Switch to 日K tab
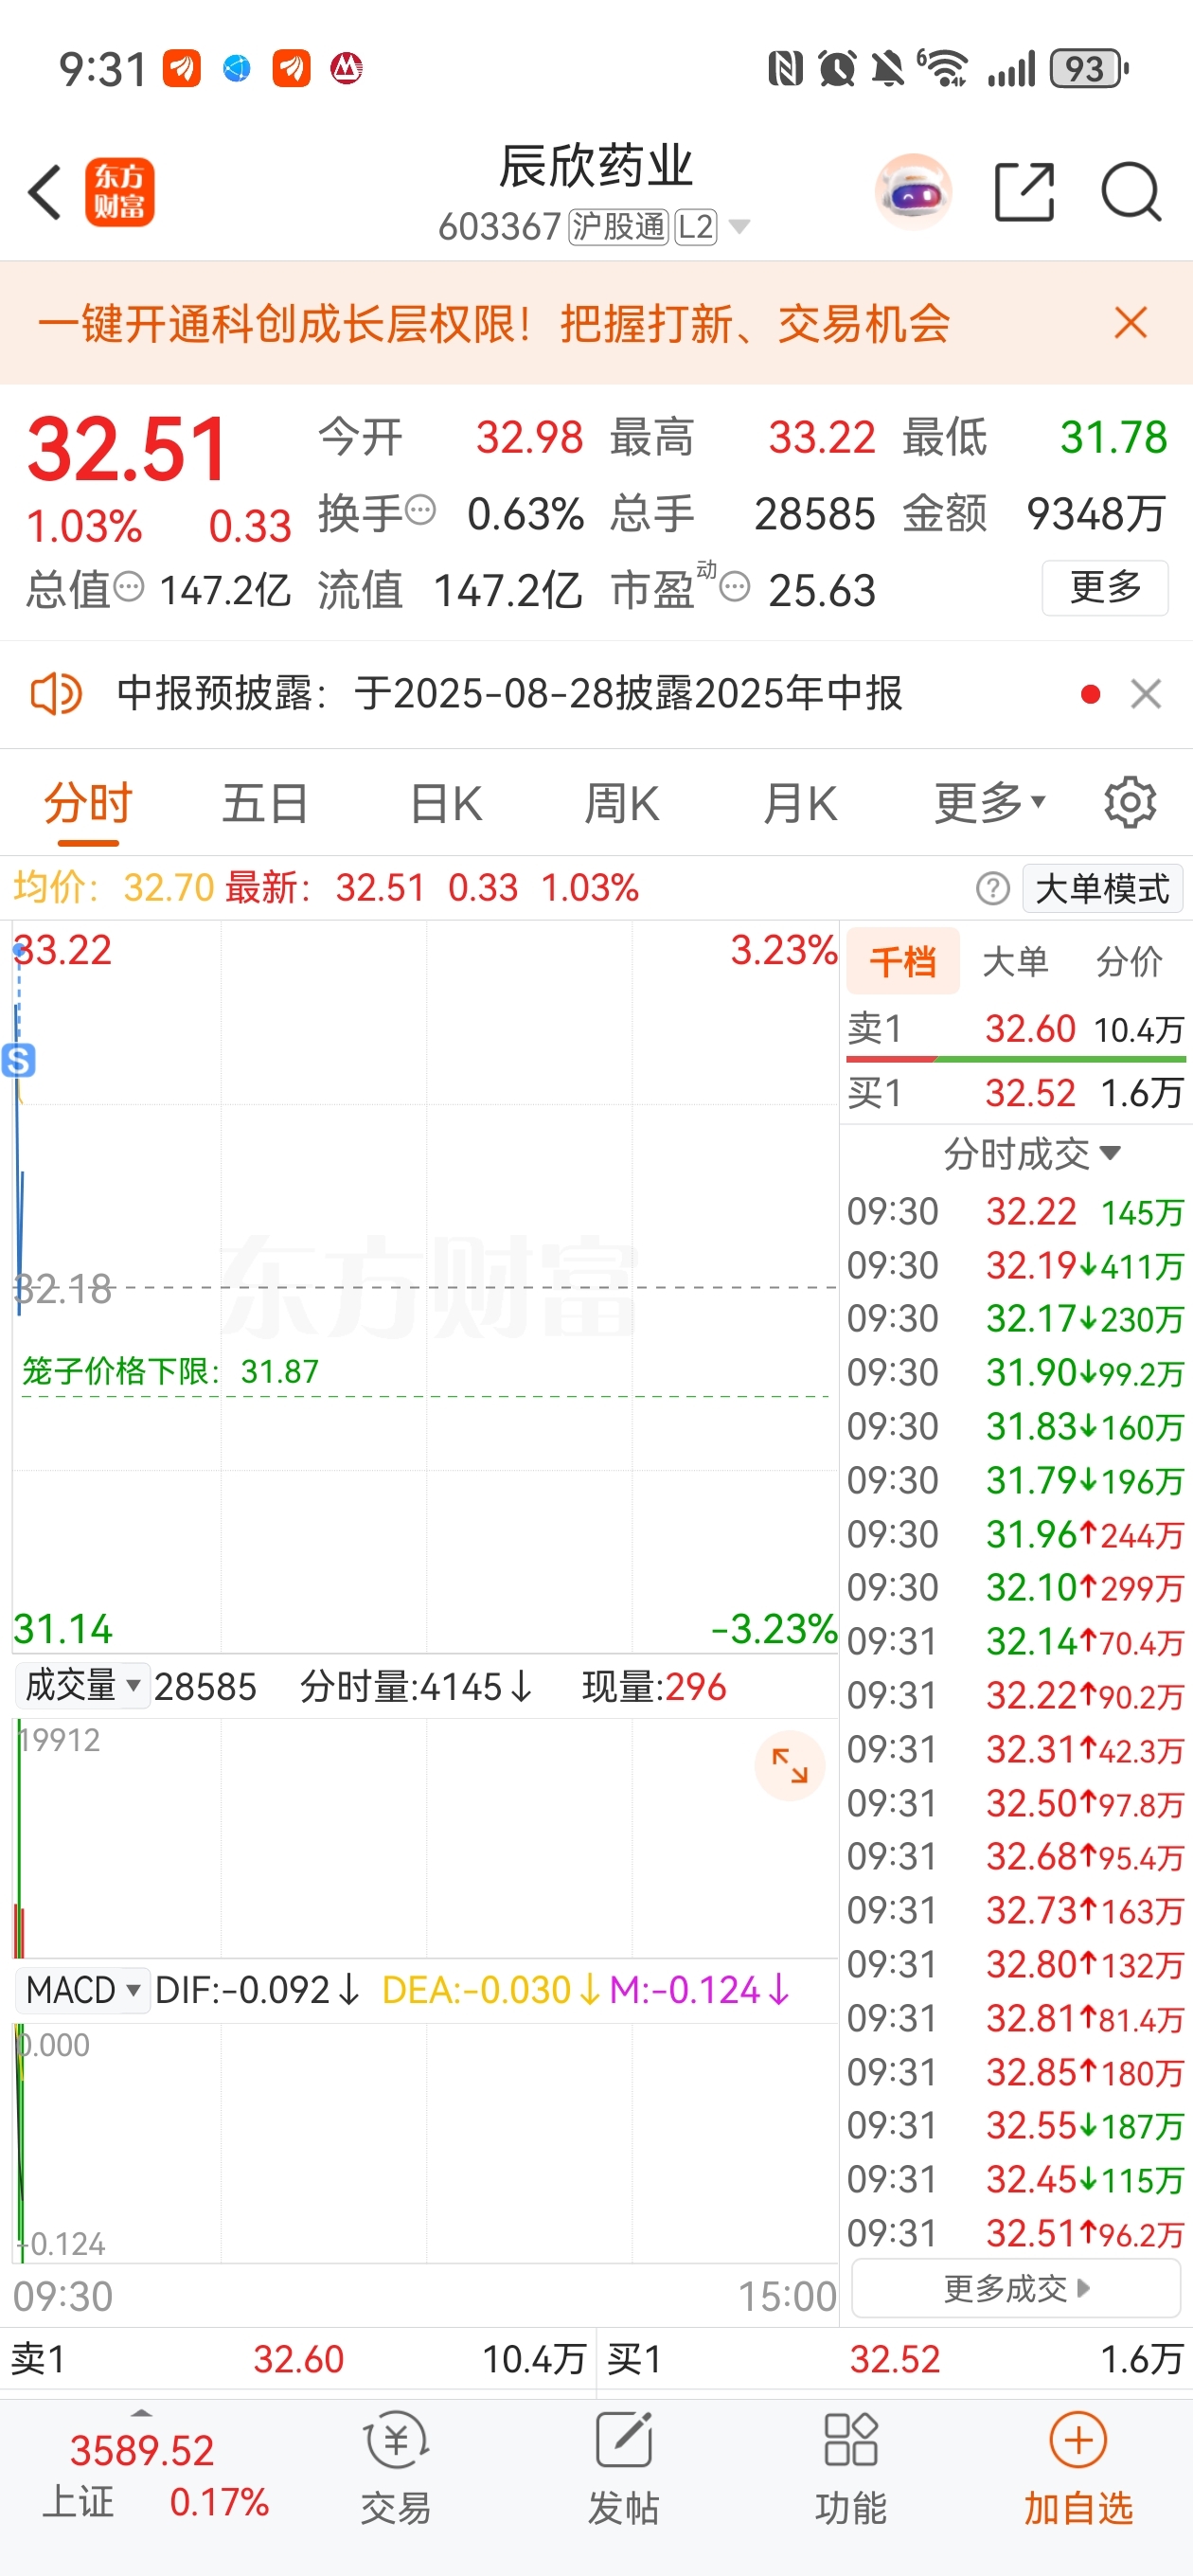 446,802
